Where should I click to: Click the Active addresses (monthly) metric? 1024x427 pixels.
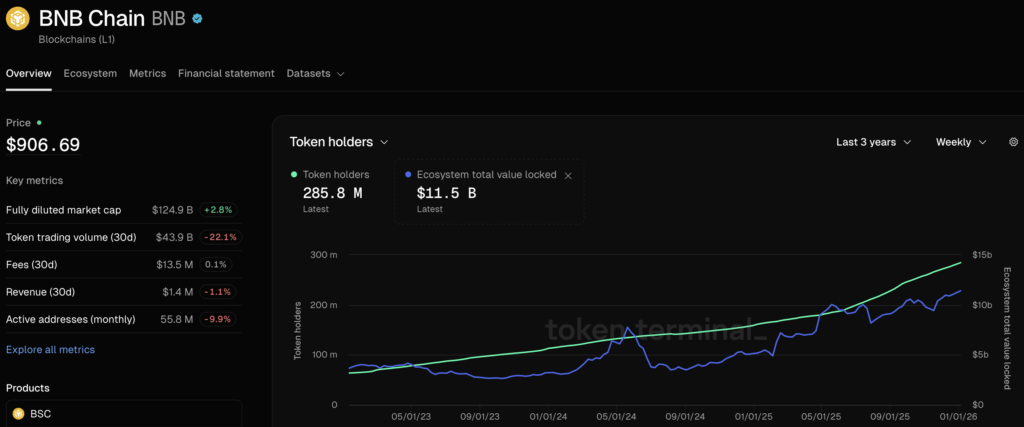pos(72,319)
